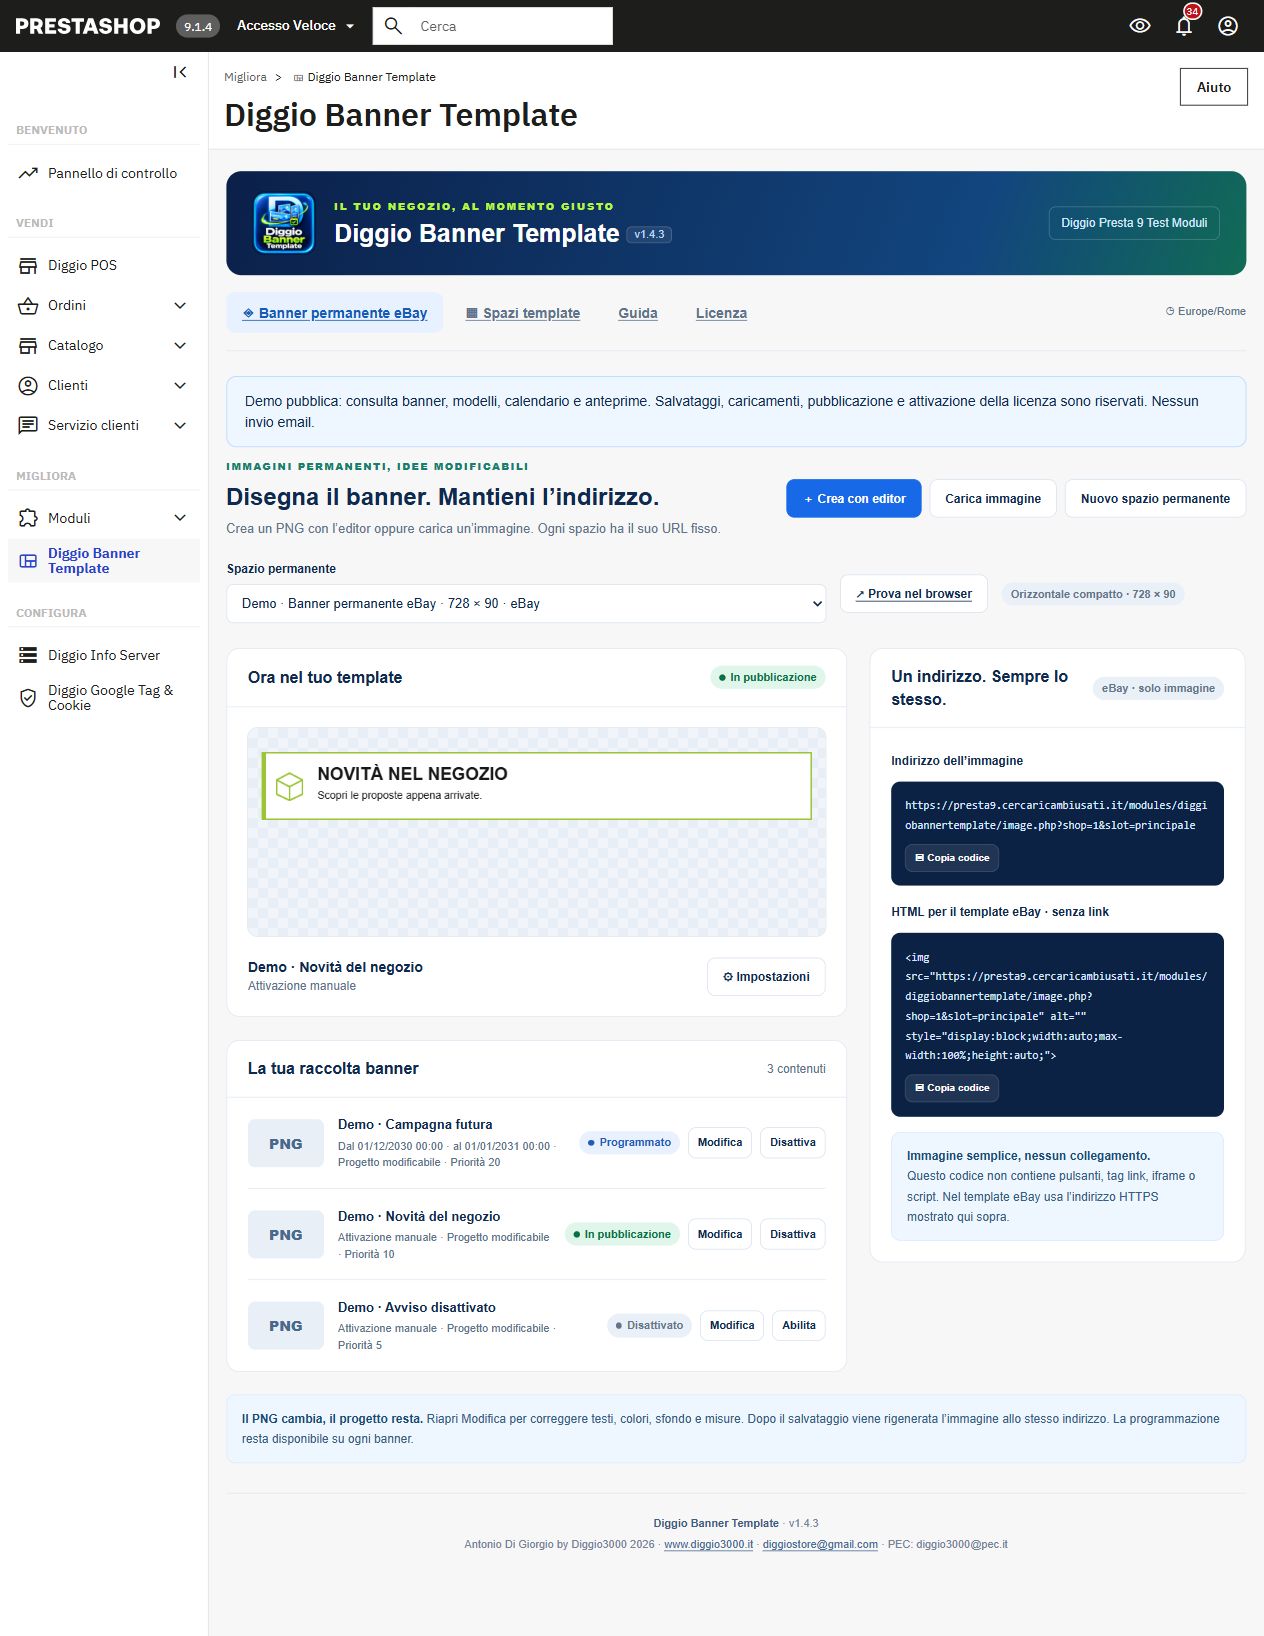Viewport: 1264px width, 1636px height.
Task: Expand the Ordini submenu
Action: tap(180, 306)
